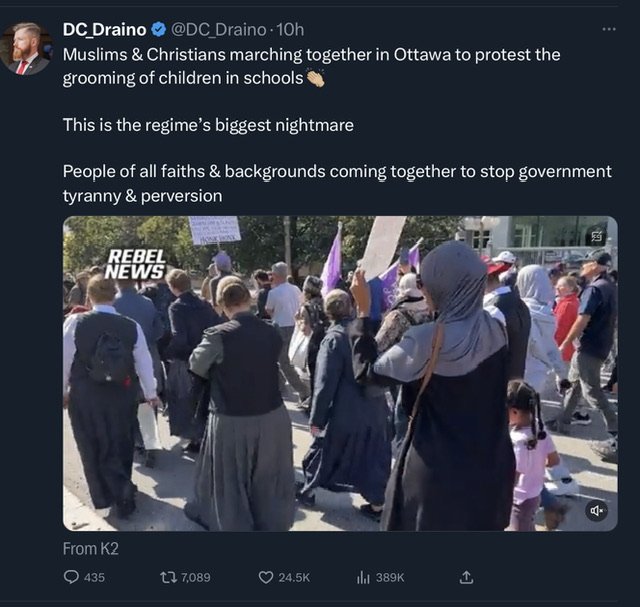Play the Rebel News protest video
The width and height of the screenshot is (640, 607).
[x=340, y=374]
